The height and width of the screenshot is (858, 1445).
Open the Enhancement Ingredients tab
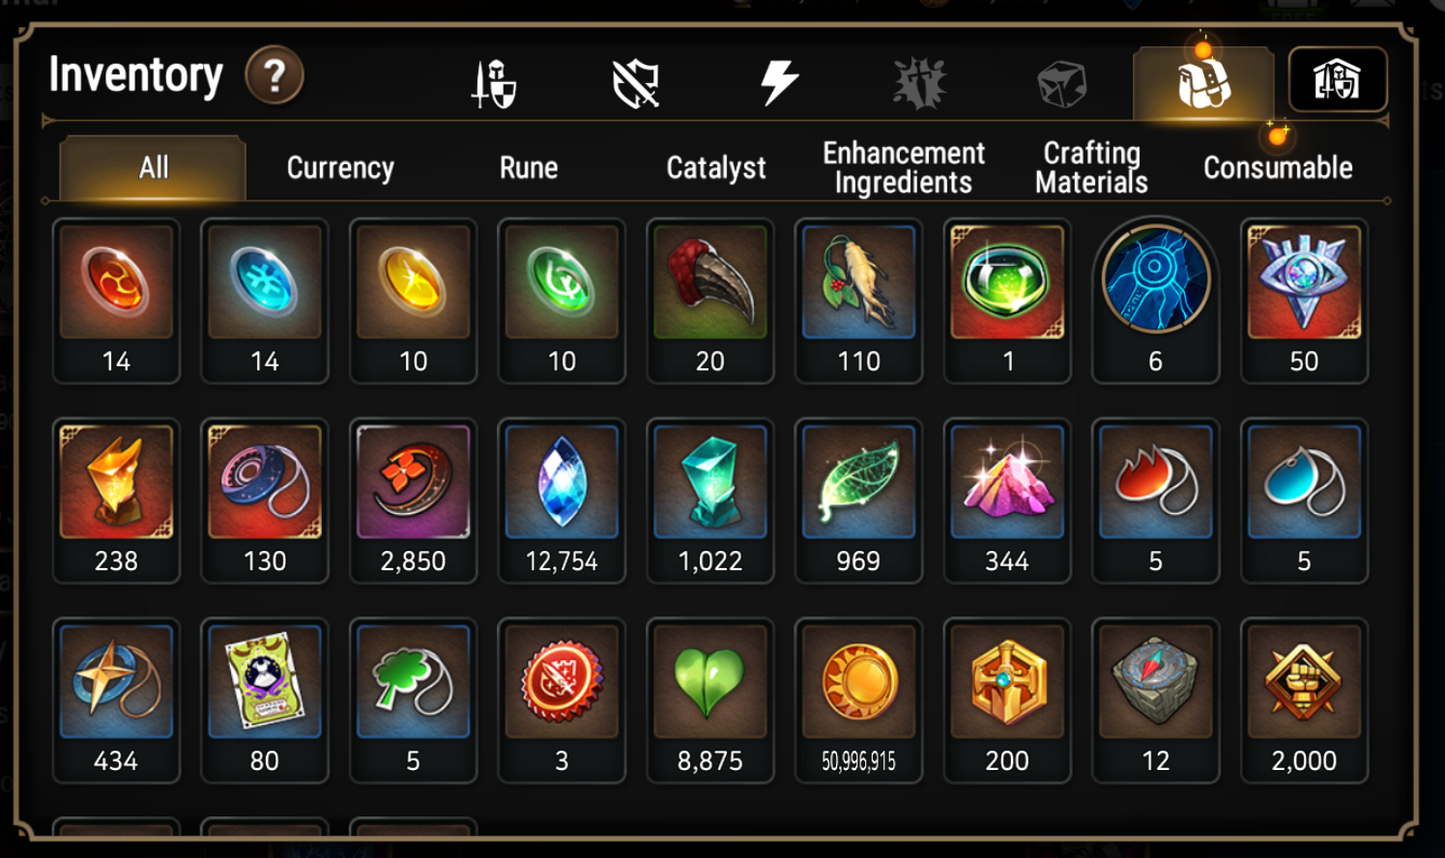click(x=903, y=167)
